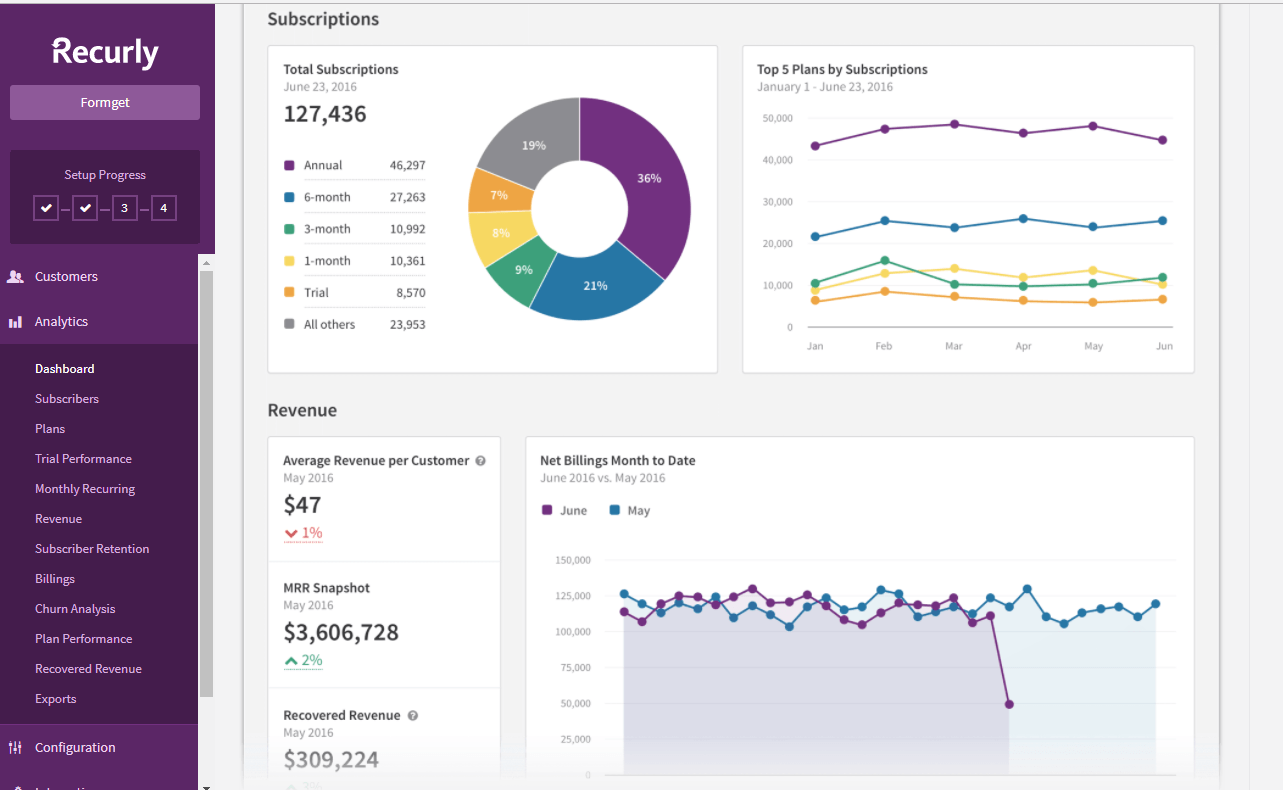Image resolution: width=1283 pixels, height=790 pixels.
Task: Click red down arrow beside 1%
Action: (291, 534)
